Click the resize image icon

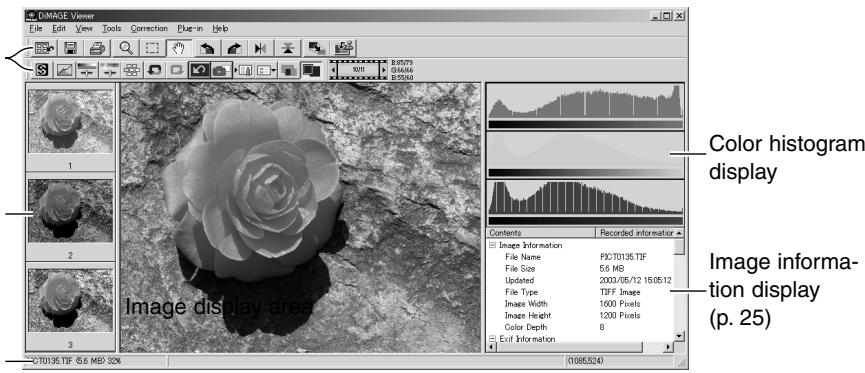coord(317,48)
